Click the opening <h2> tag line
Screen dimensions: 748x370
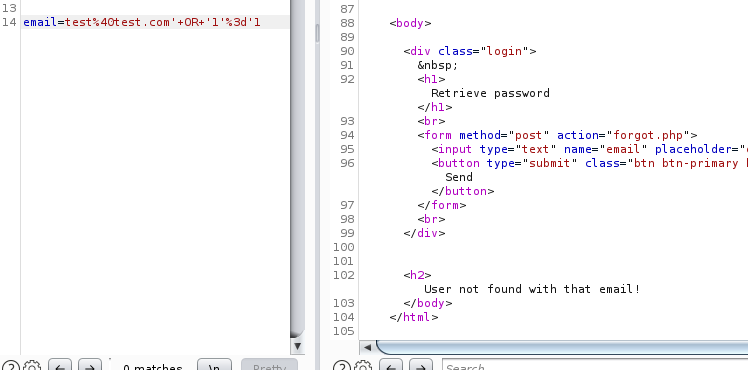[417, 275]
